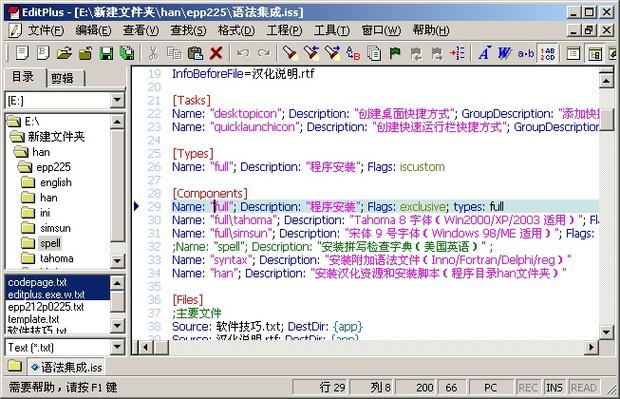Select the ini folder
This screenshot has width=620, height=399.
(x=45, y=213)
